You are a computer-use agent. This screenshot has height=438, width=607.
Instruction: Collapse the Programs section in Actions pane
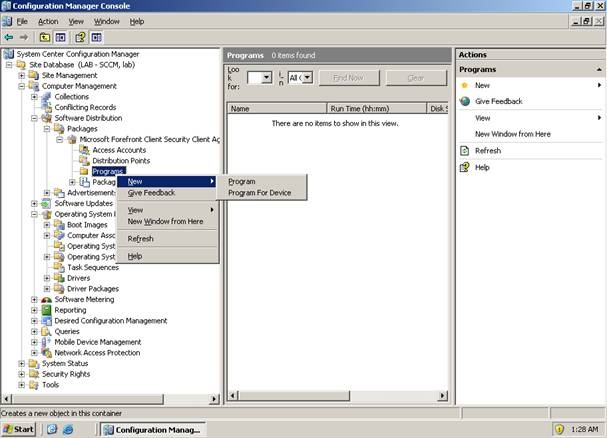tap(599, 70)
